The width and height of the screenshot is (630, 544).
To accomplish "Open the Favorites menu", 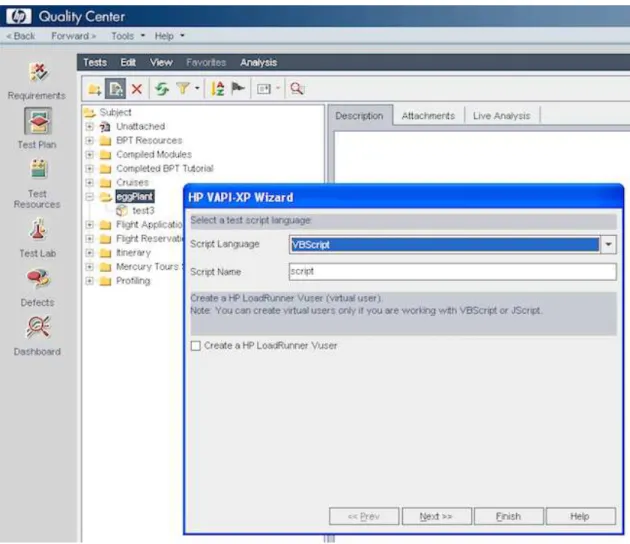I will click(206, 63).
